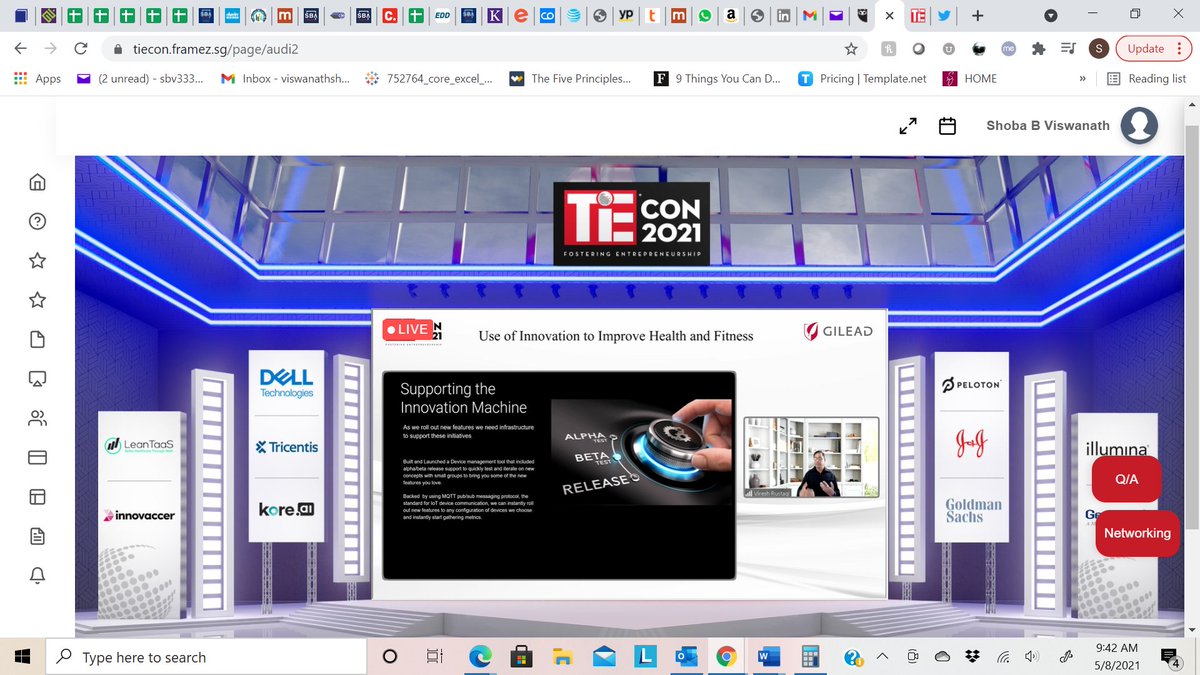Open the calendar agenda icon

coord(948,126)
